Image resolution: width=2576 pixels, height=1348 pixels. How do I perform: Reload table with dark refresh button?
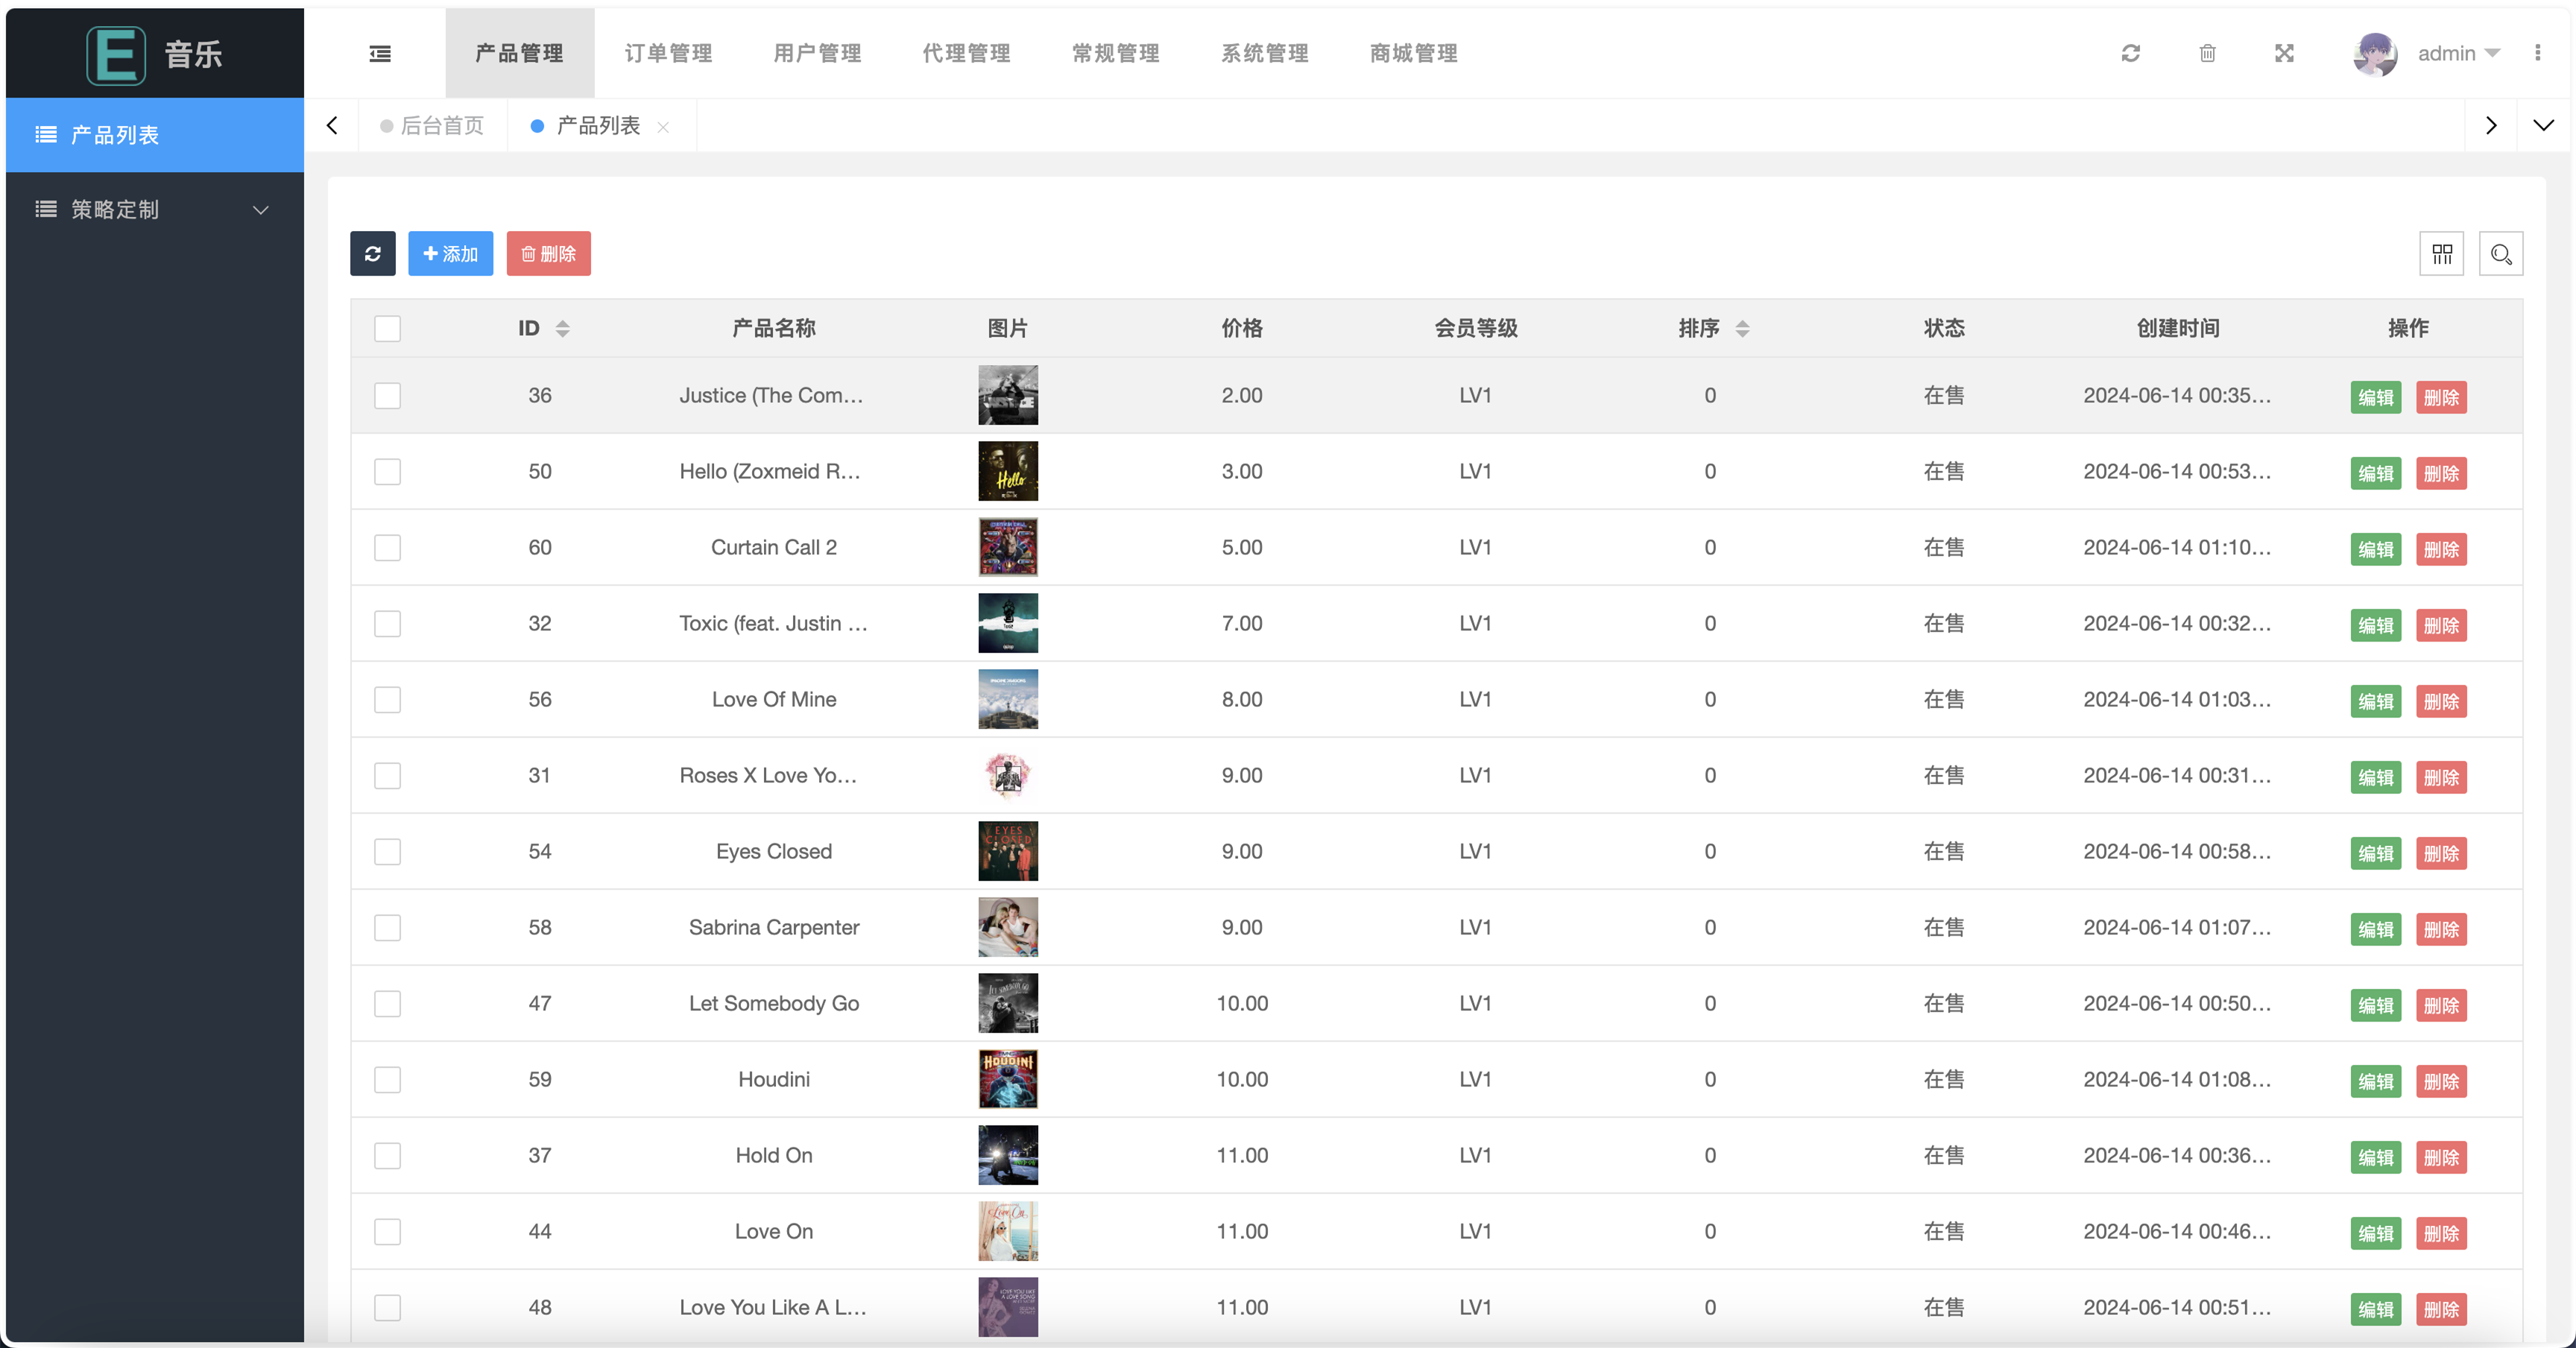372,254
